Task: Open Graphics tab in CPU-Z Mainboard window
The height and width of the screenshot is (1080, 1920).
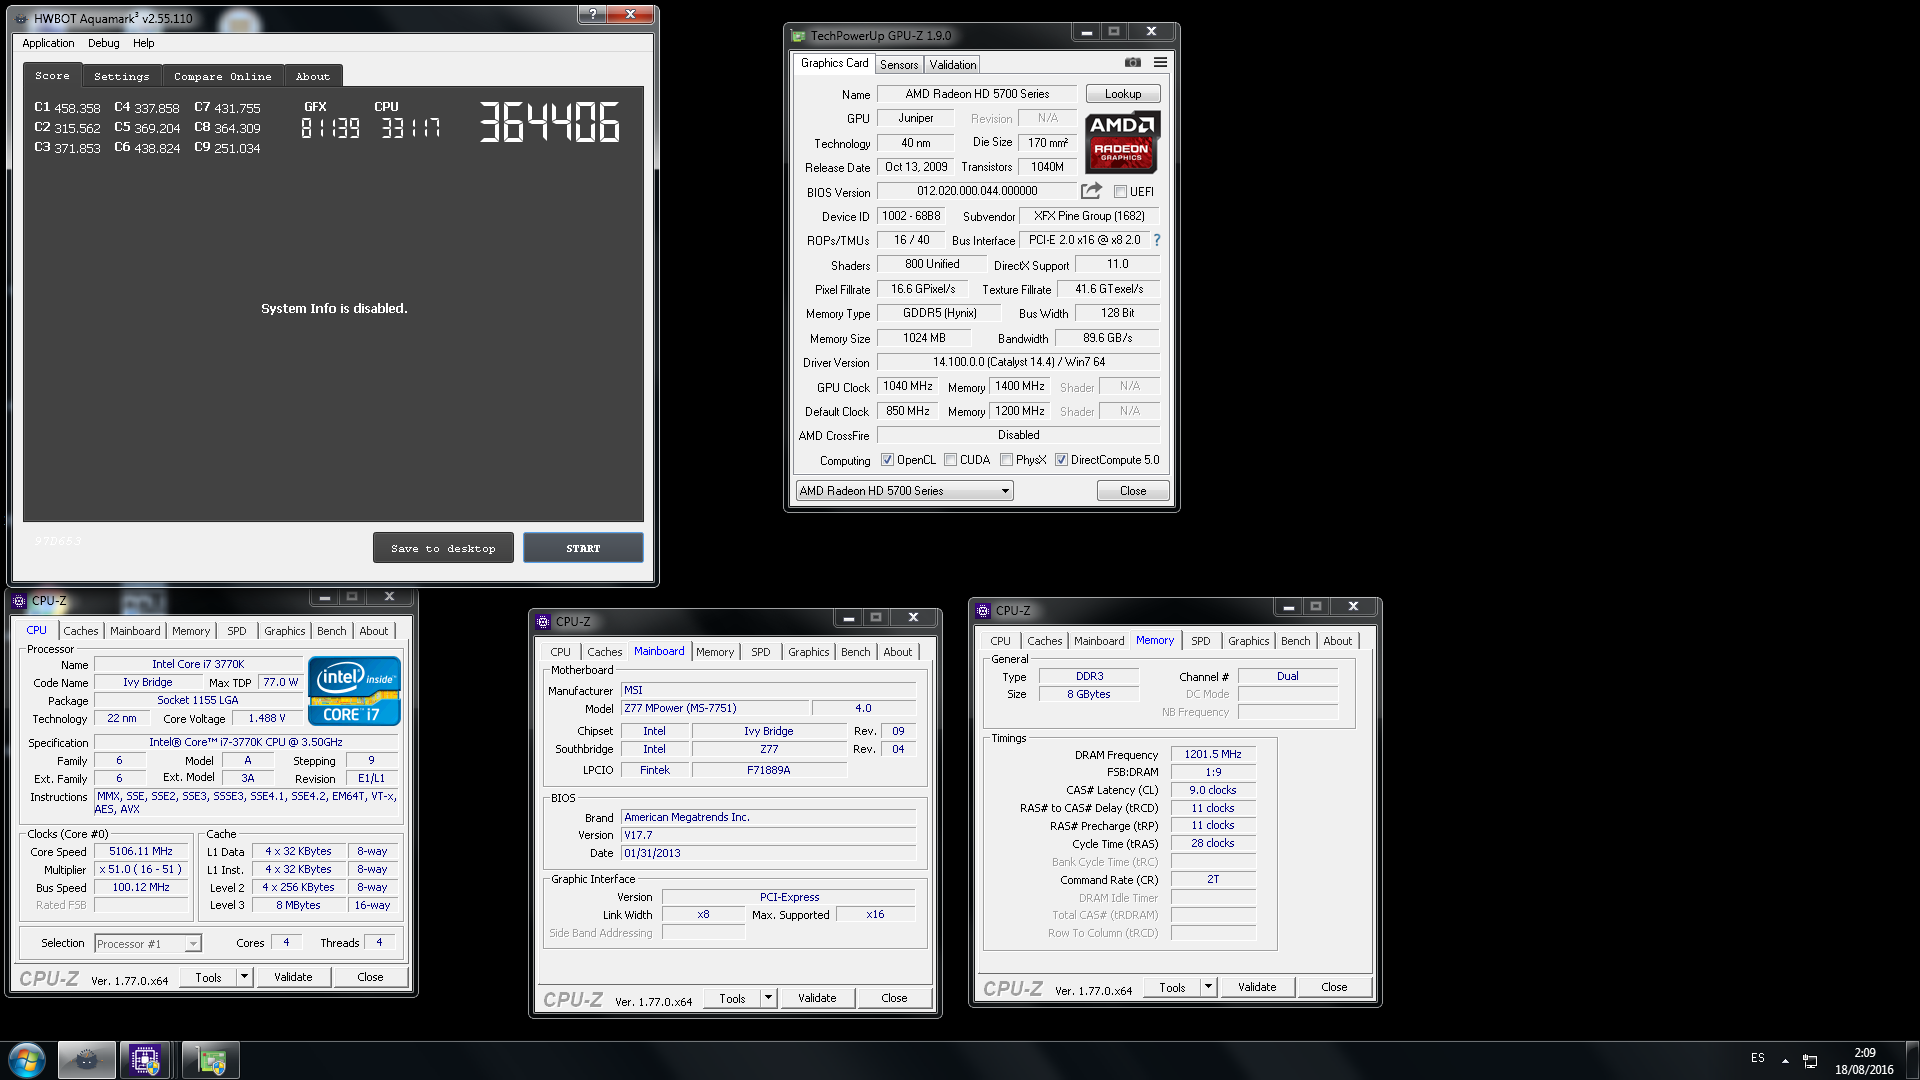Action: click(x=808, y=652)
